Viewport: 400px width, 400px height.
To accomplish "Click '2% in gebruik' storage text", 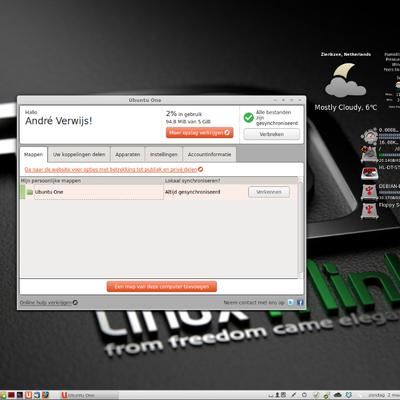I will coord(184,114).
